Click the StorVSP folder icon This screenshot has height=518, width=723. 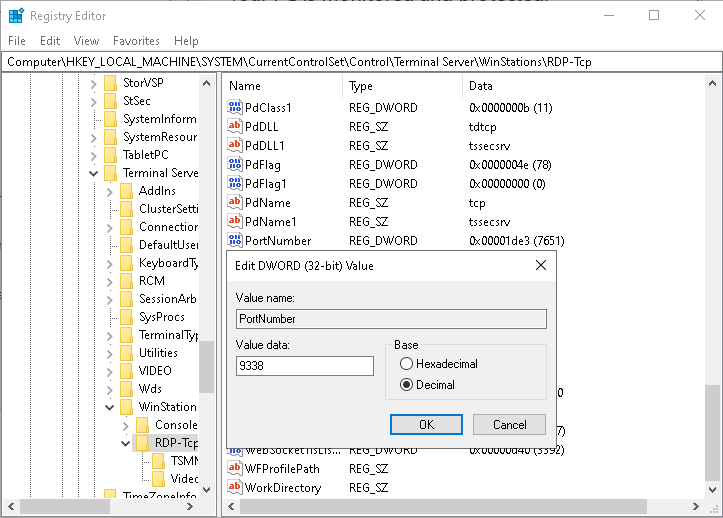point(111,83)
